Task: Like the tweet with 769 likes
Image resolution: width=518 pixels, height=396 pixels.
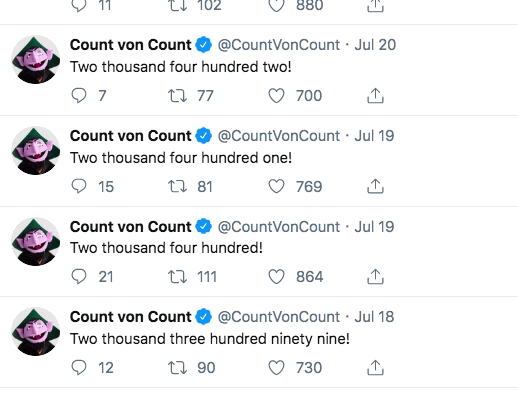Action: [x=276, y=186]
